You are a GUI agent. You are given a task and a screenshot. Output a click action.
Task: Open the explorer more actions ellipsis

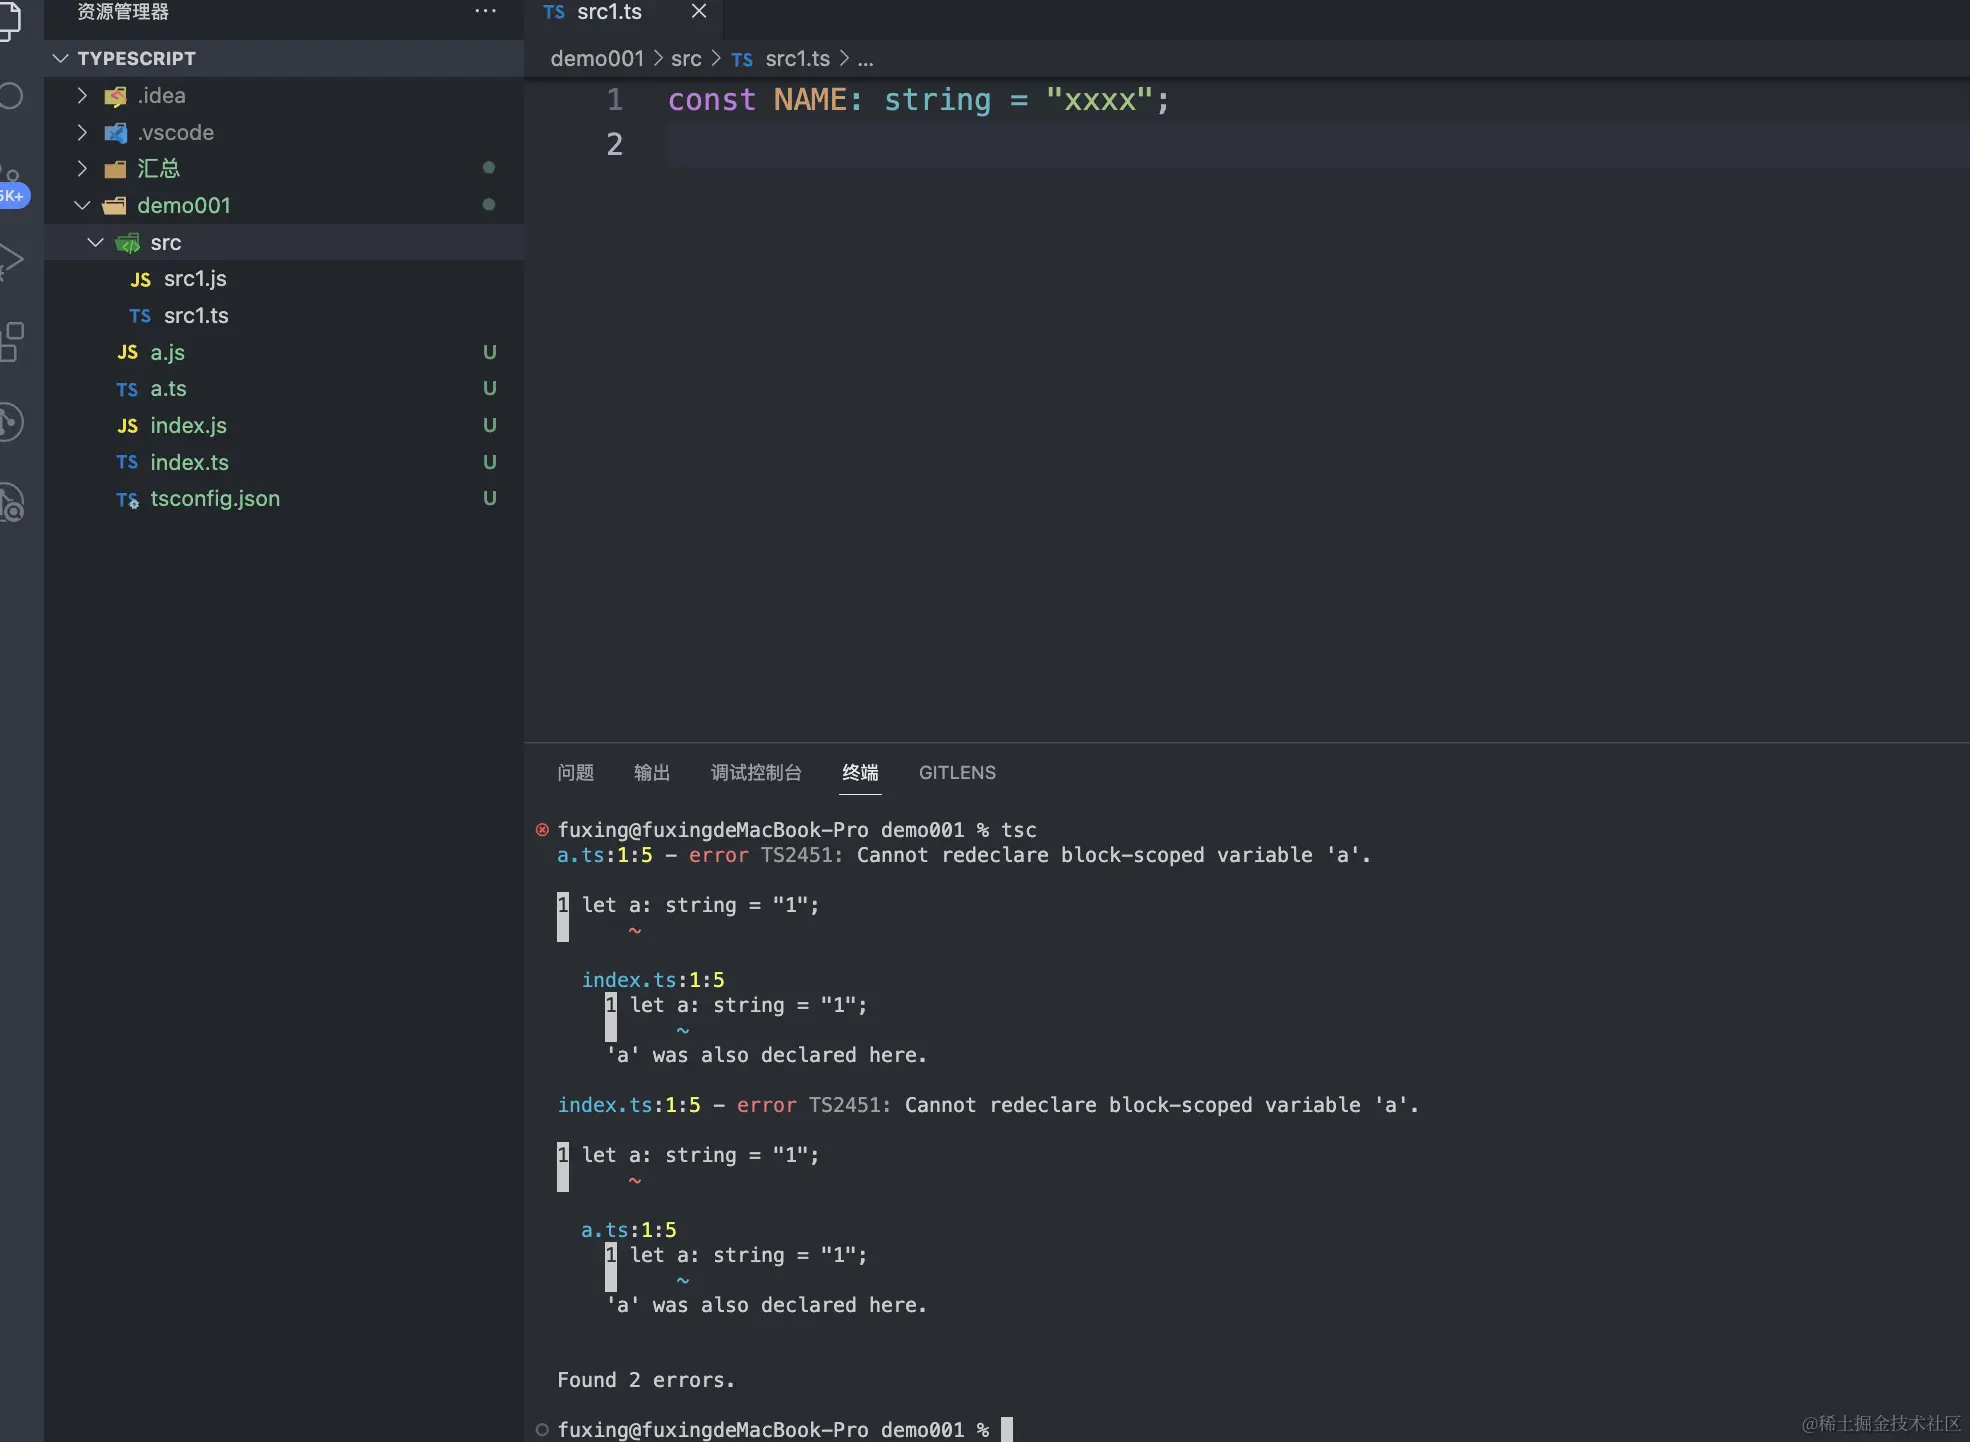pyautogui.click(x=485, y=12)
